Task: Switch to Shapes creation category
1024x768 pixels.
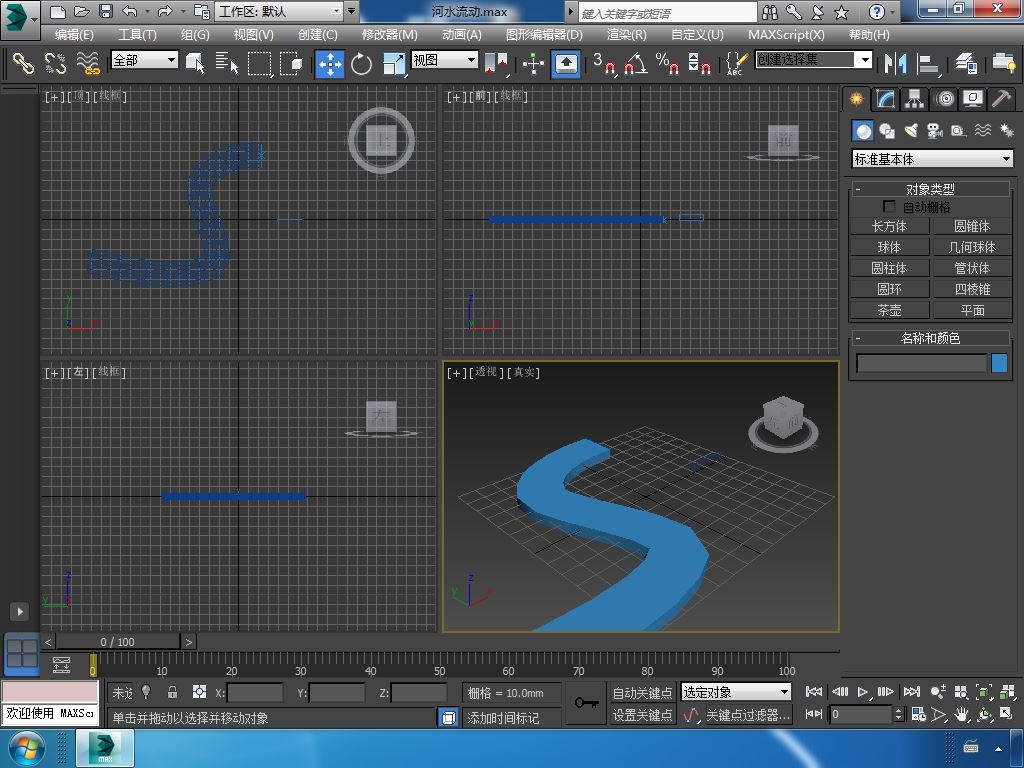Action: [887, 131]
